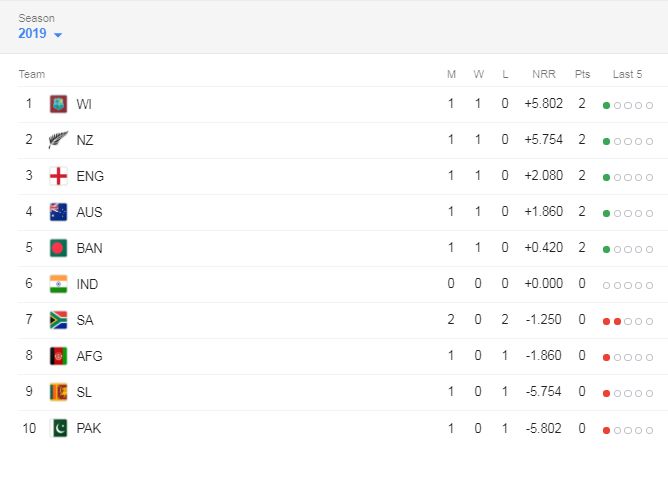Click the Bangladesh flag icon
This screenshot has width=668, height=484.
click(58, 248)
